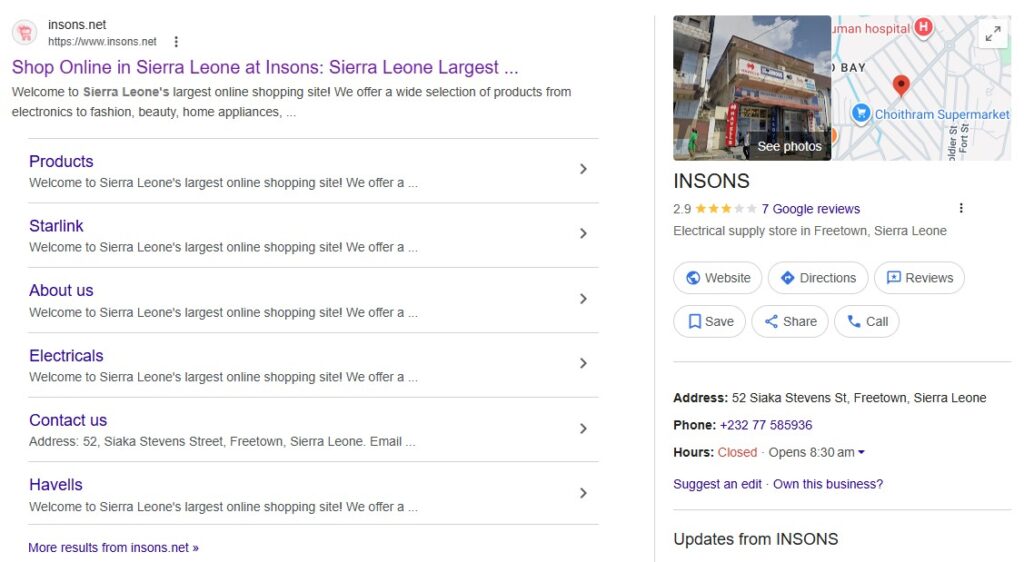Open the Shop Online in Sierra Leone result title
This screenshot has height=562, width=1024.
coord(265,67)
